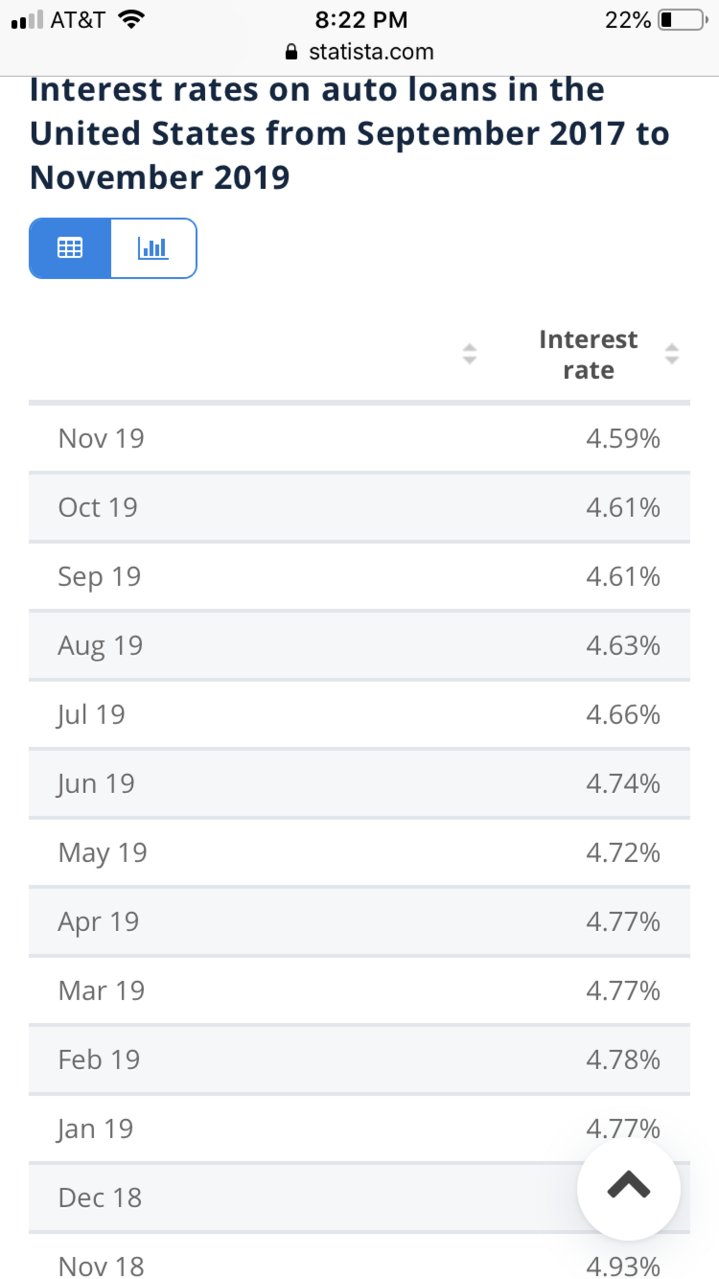Tap the lock icon beside statista.com
719x1279 pixels.
292,52
